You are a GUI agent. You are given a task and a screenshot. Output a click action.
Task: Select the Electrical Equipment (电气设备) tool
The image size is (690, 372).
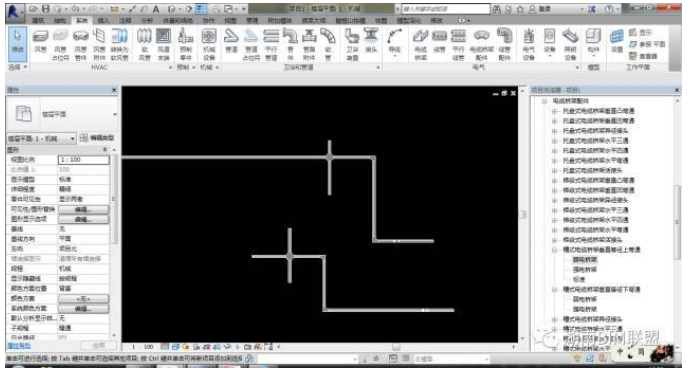click(x=529, y=44)
